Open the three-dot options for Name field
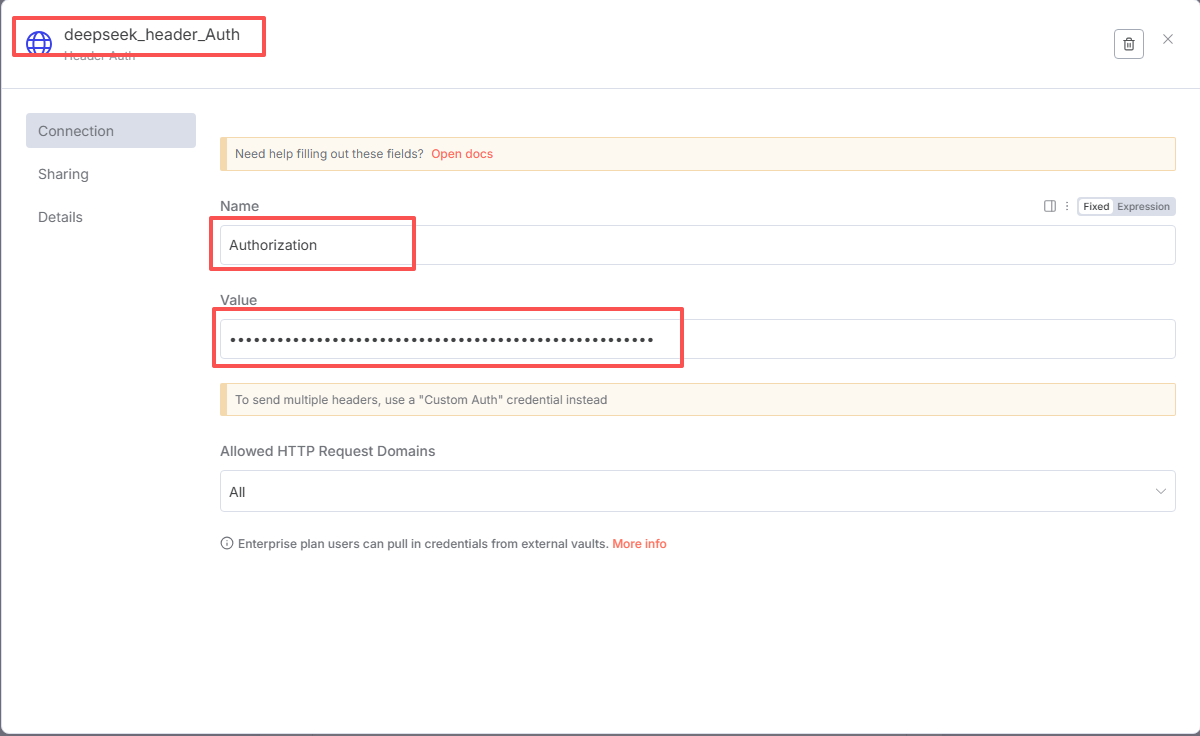This screenshot has width=1200, height=736. 1067,206
